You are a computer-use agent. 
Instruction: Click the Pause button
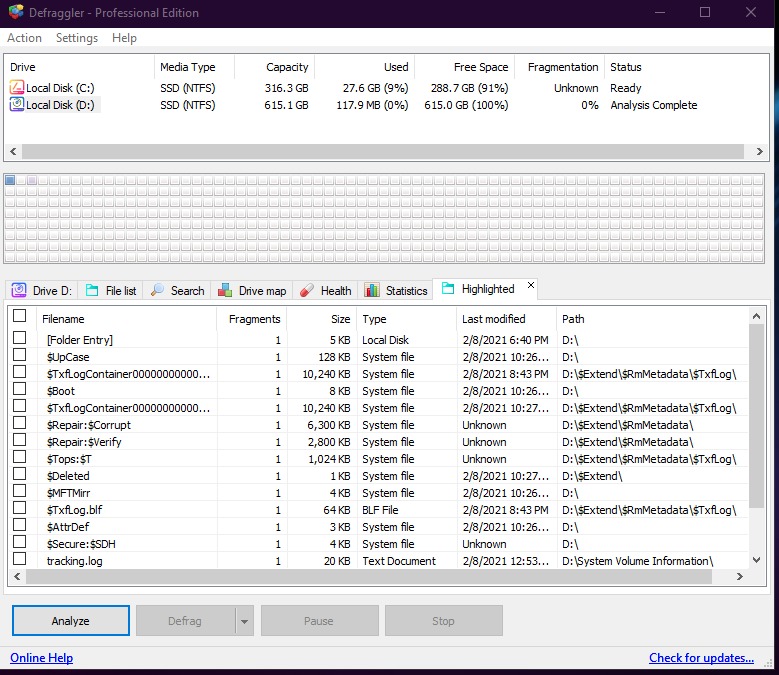319,621
